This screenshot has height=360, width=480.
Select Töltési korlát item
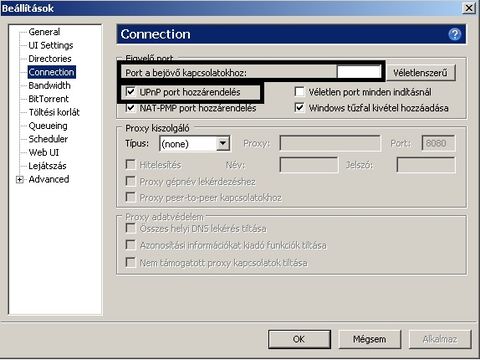pyautogui.click(x=54, y=112)
